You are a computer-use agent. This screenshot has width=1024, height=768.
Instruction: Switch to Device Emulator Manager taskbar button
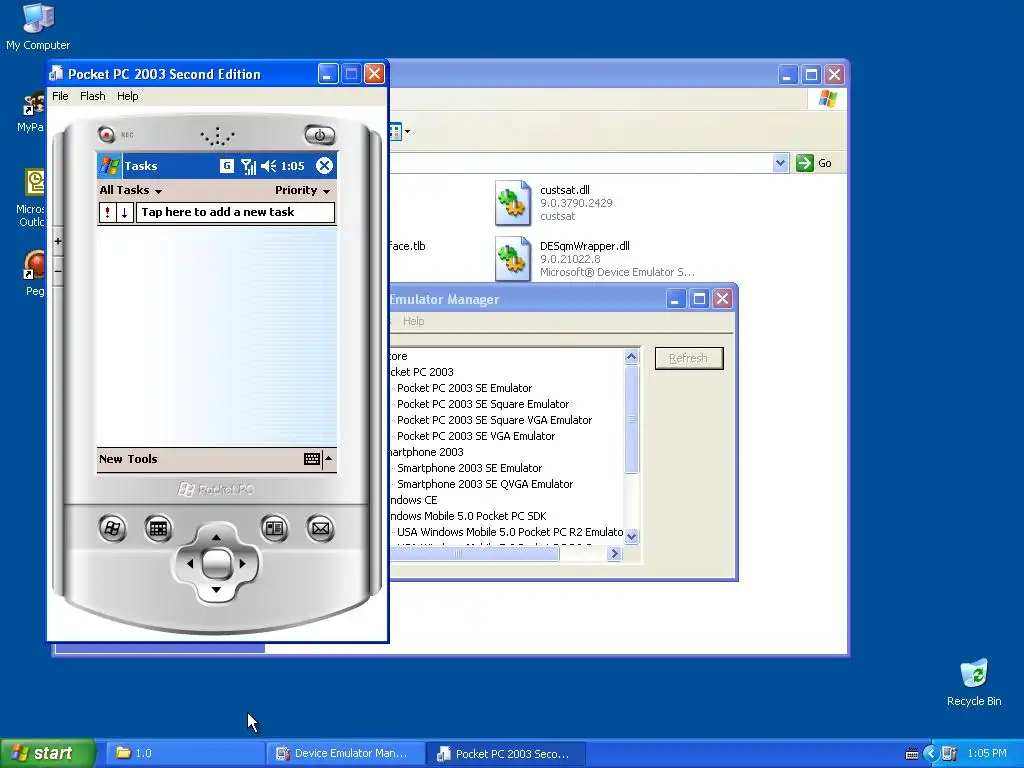coord(346,754)
